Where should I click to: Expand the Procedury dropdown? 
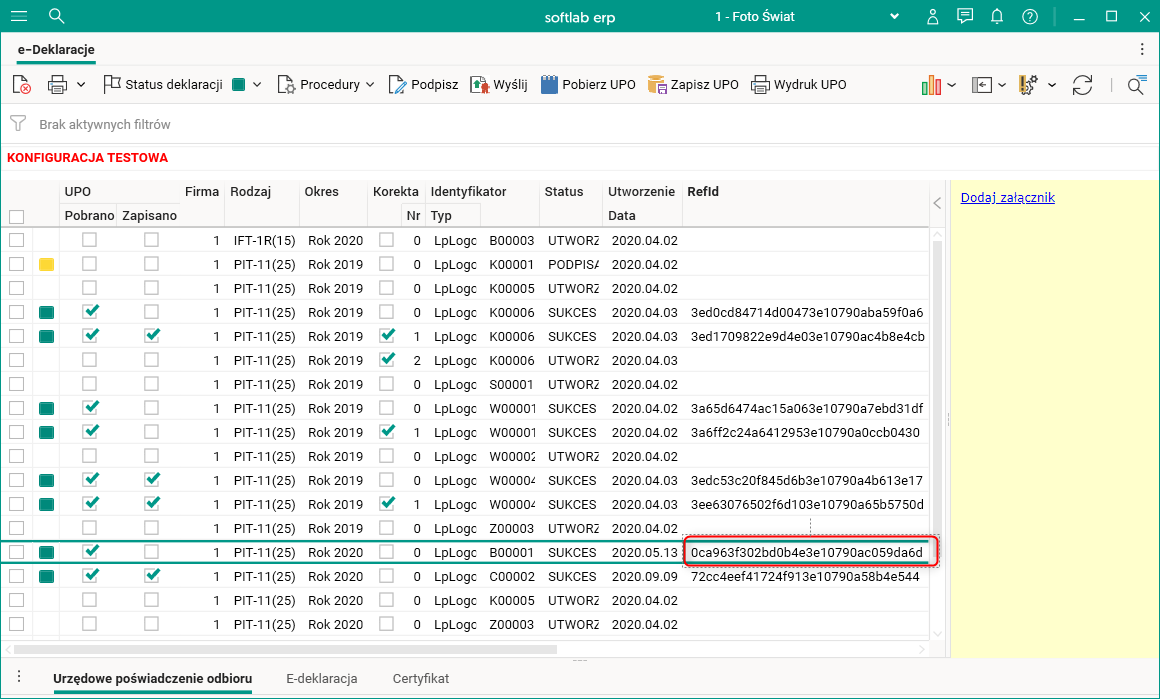click(327, 85)
